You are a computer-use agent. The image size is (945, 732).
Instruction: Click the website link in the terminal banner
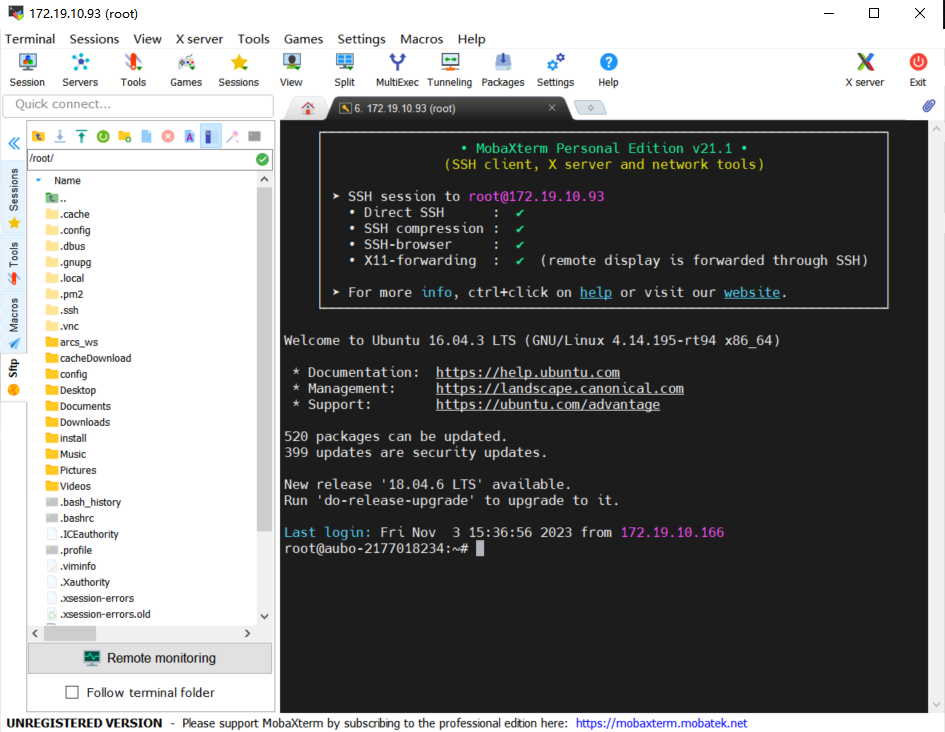click(752, 293)
